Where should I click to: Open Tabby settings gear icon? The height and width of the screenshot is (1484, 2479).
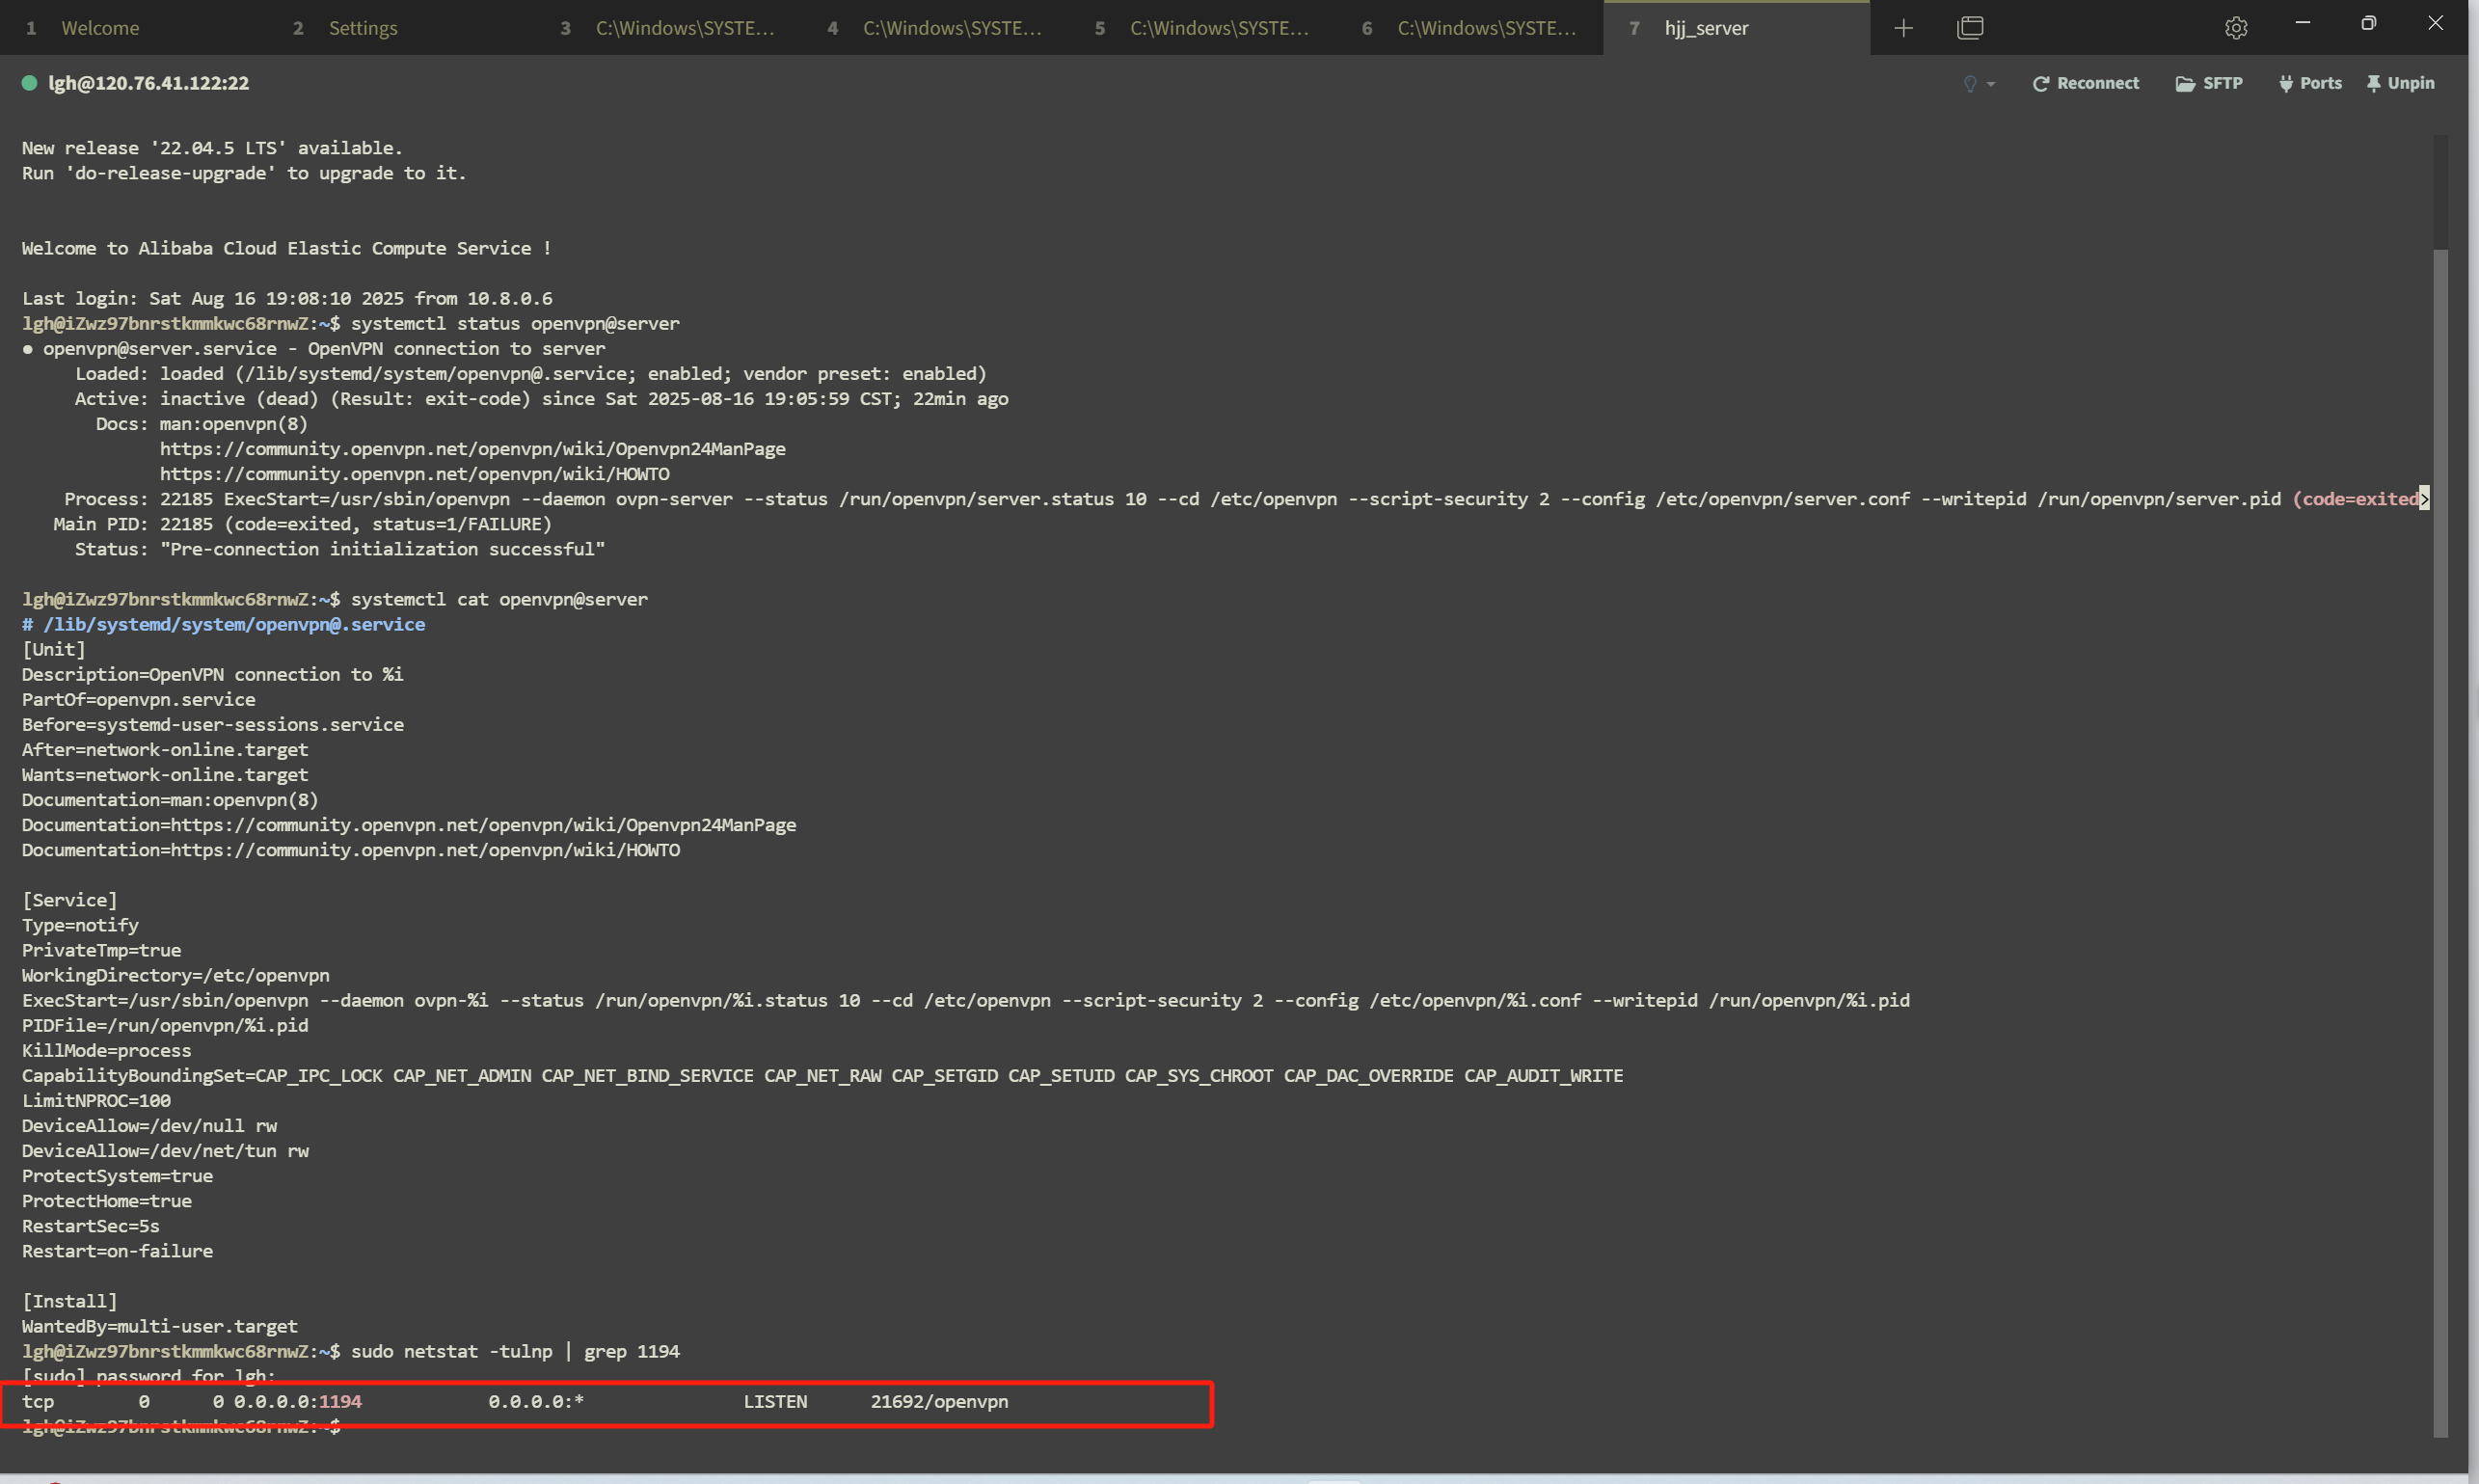(x=2236, y=28)
